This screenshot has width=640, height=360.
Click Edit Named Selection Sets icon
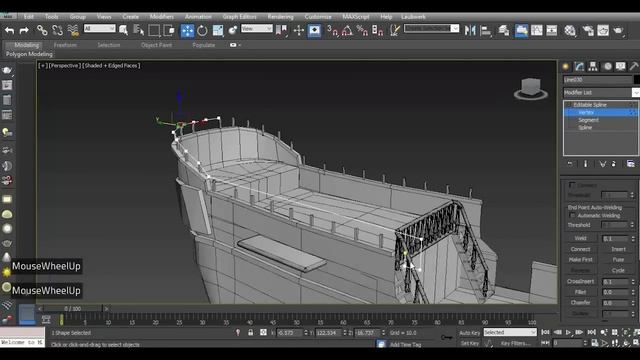(395, 30)
